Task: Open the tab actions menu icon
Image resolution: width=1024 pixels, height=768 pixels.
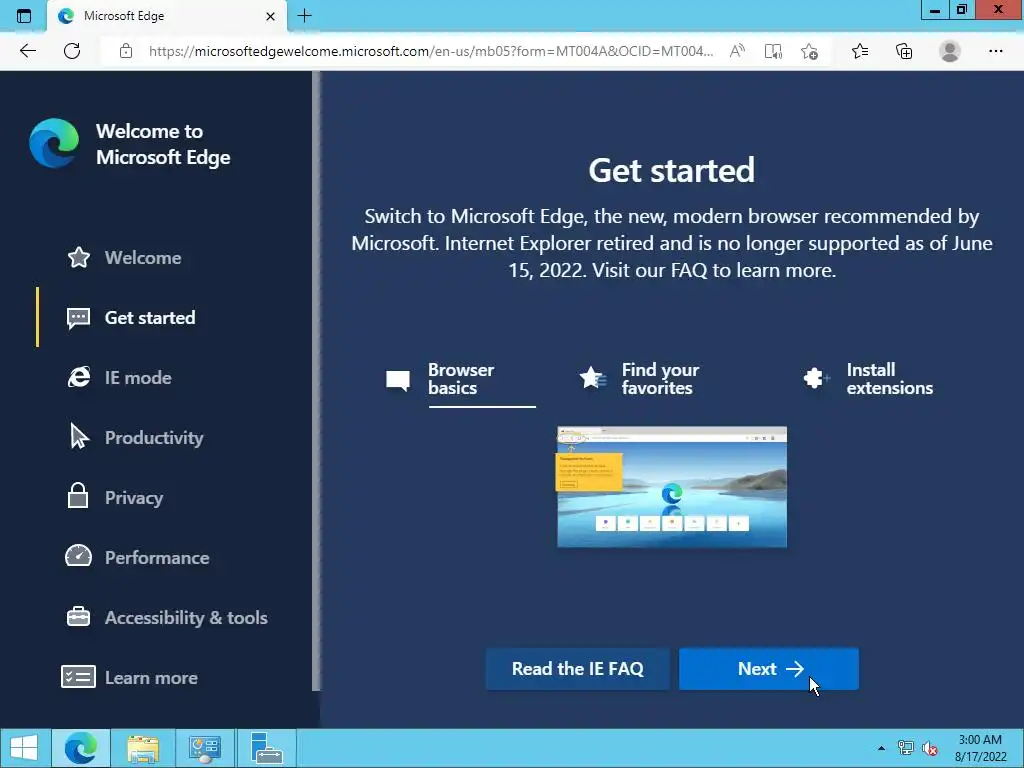Action: (x=24, y=16)
